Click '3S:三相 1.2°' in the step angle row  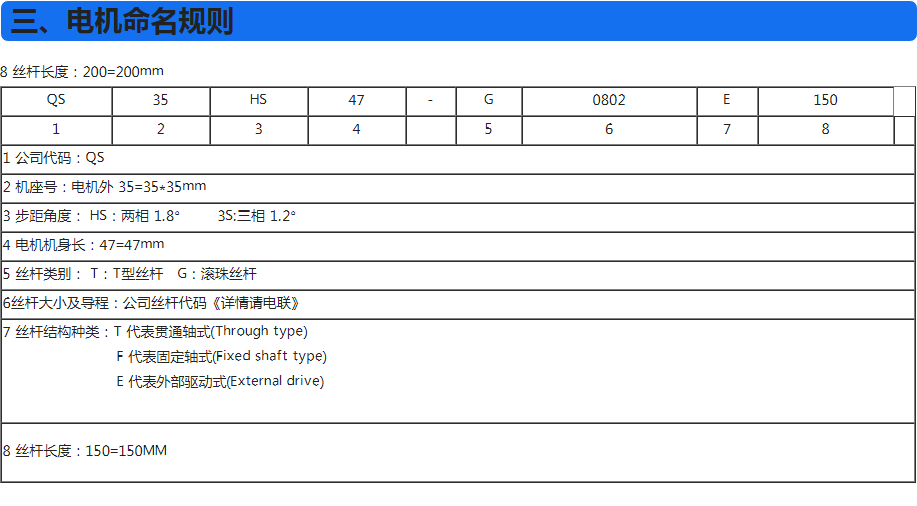[x=257, y=216]
